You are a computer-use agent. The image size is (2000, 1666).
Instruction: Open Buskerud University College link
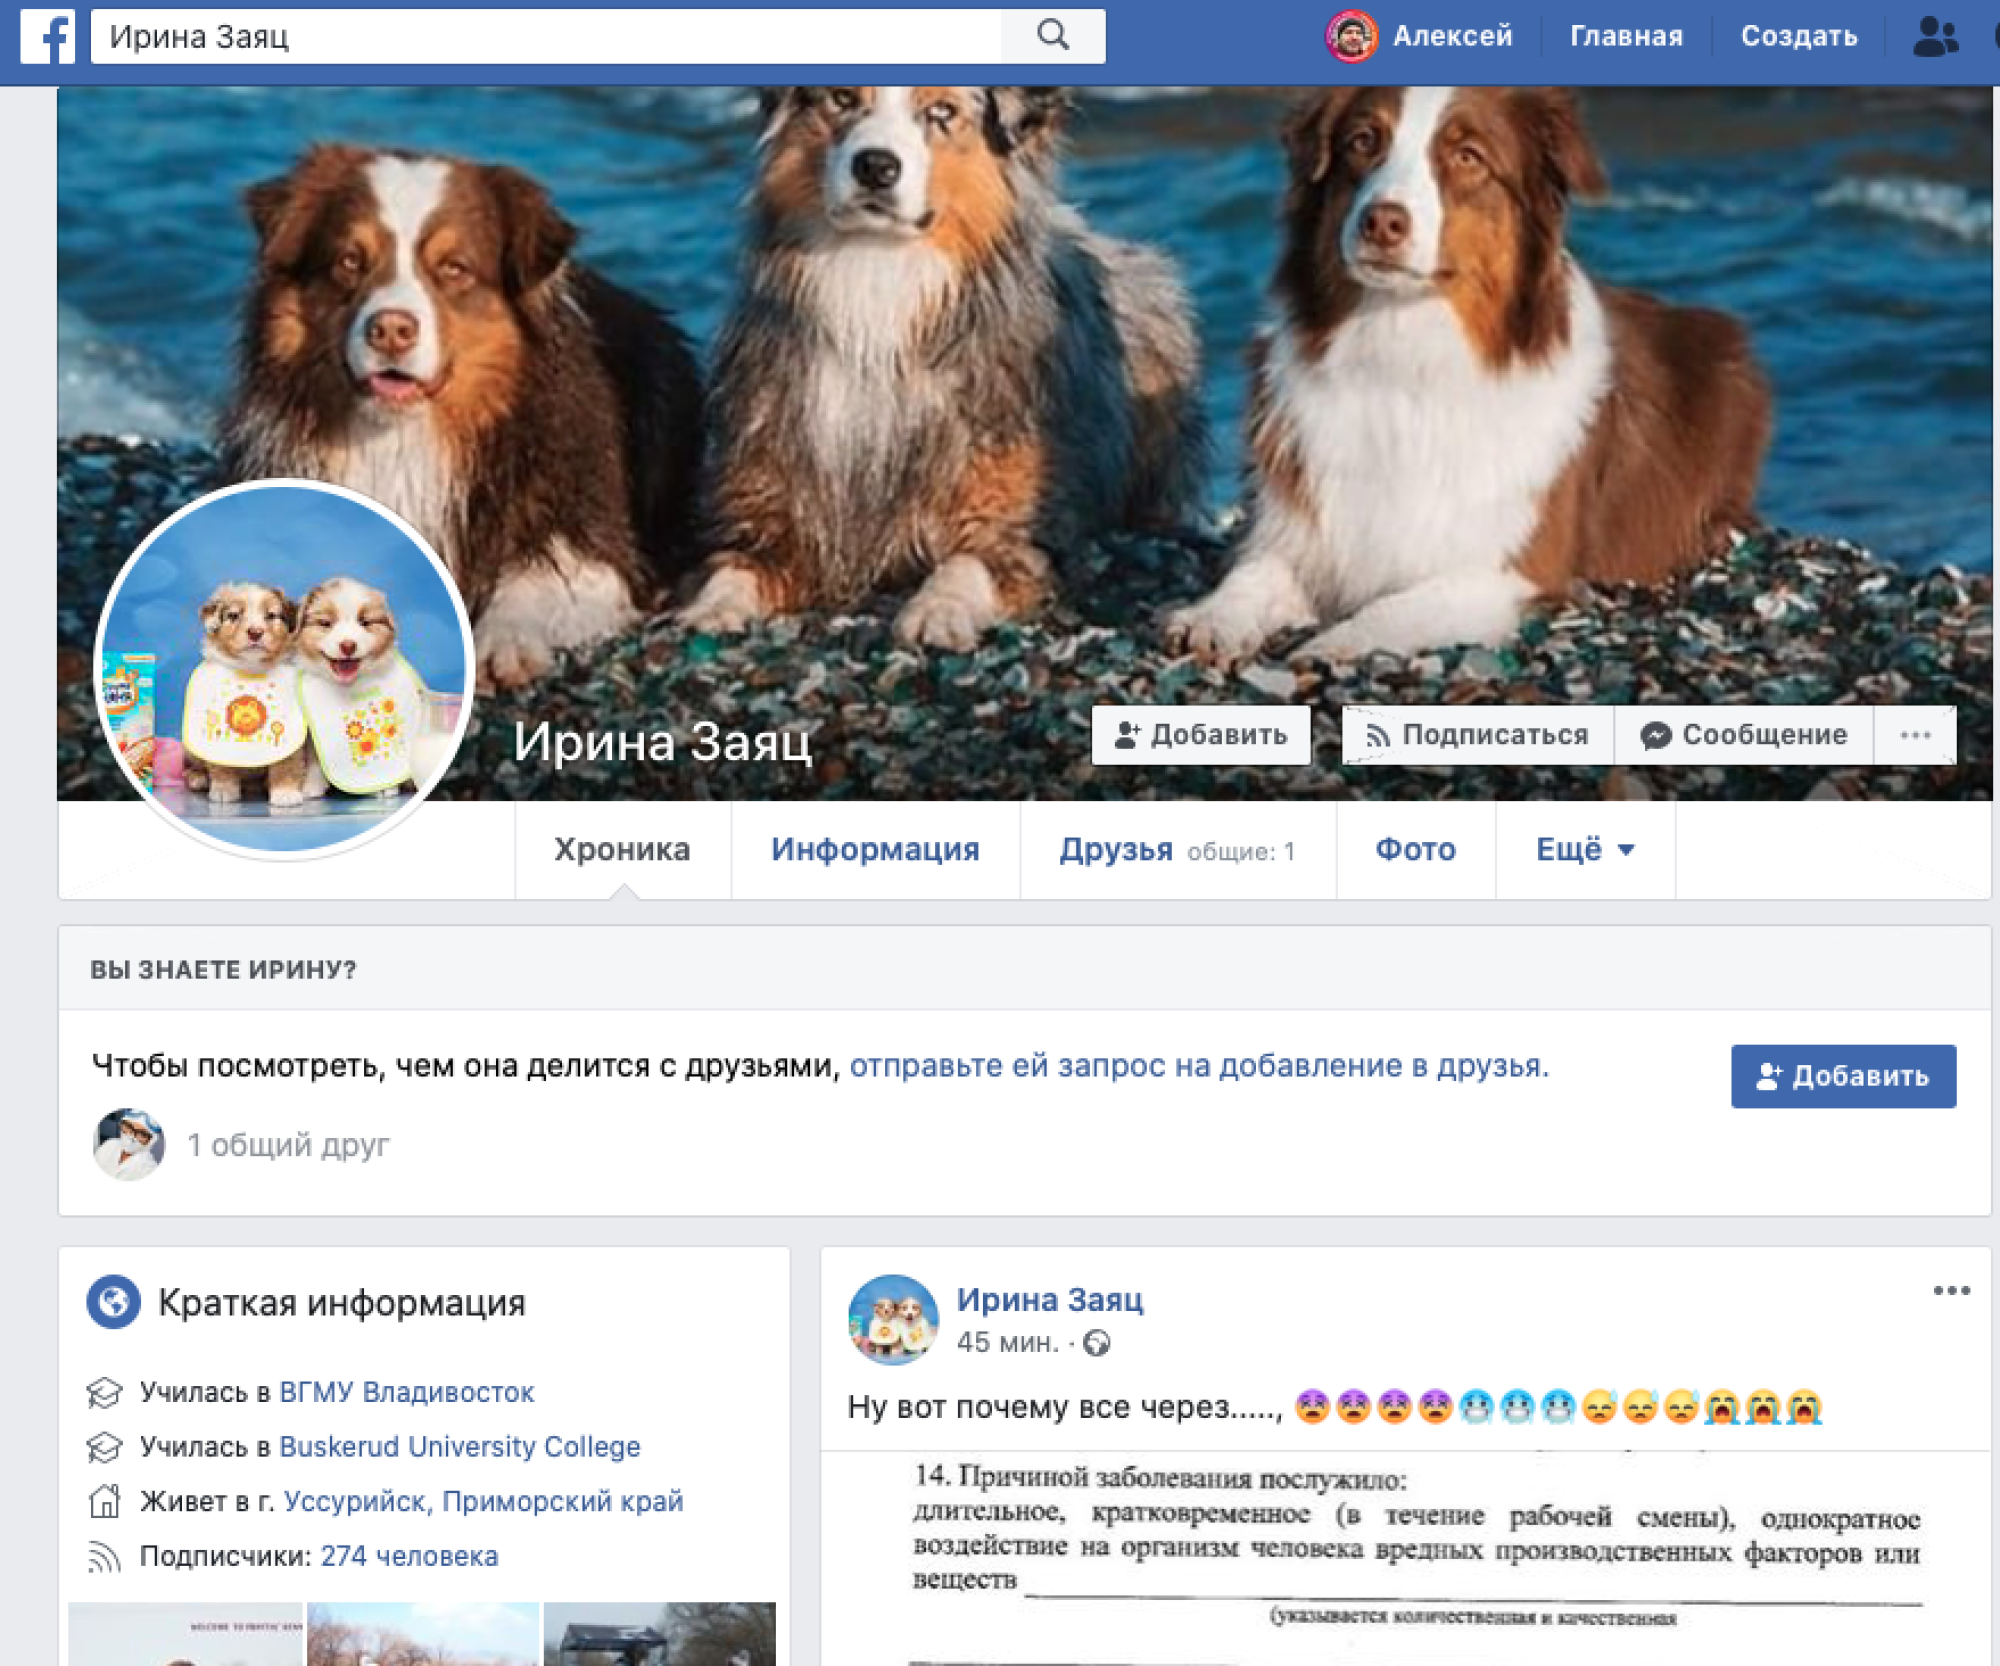(459, 1447)
